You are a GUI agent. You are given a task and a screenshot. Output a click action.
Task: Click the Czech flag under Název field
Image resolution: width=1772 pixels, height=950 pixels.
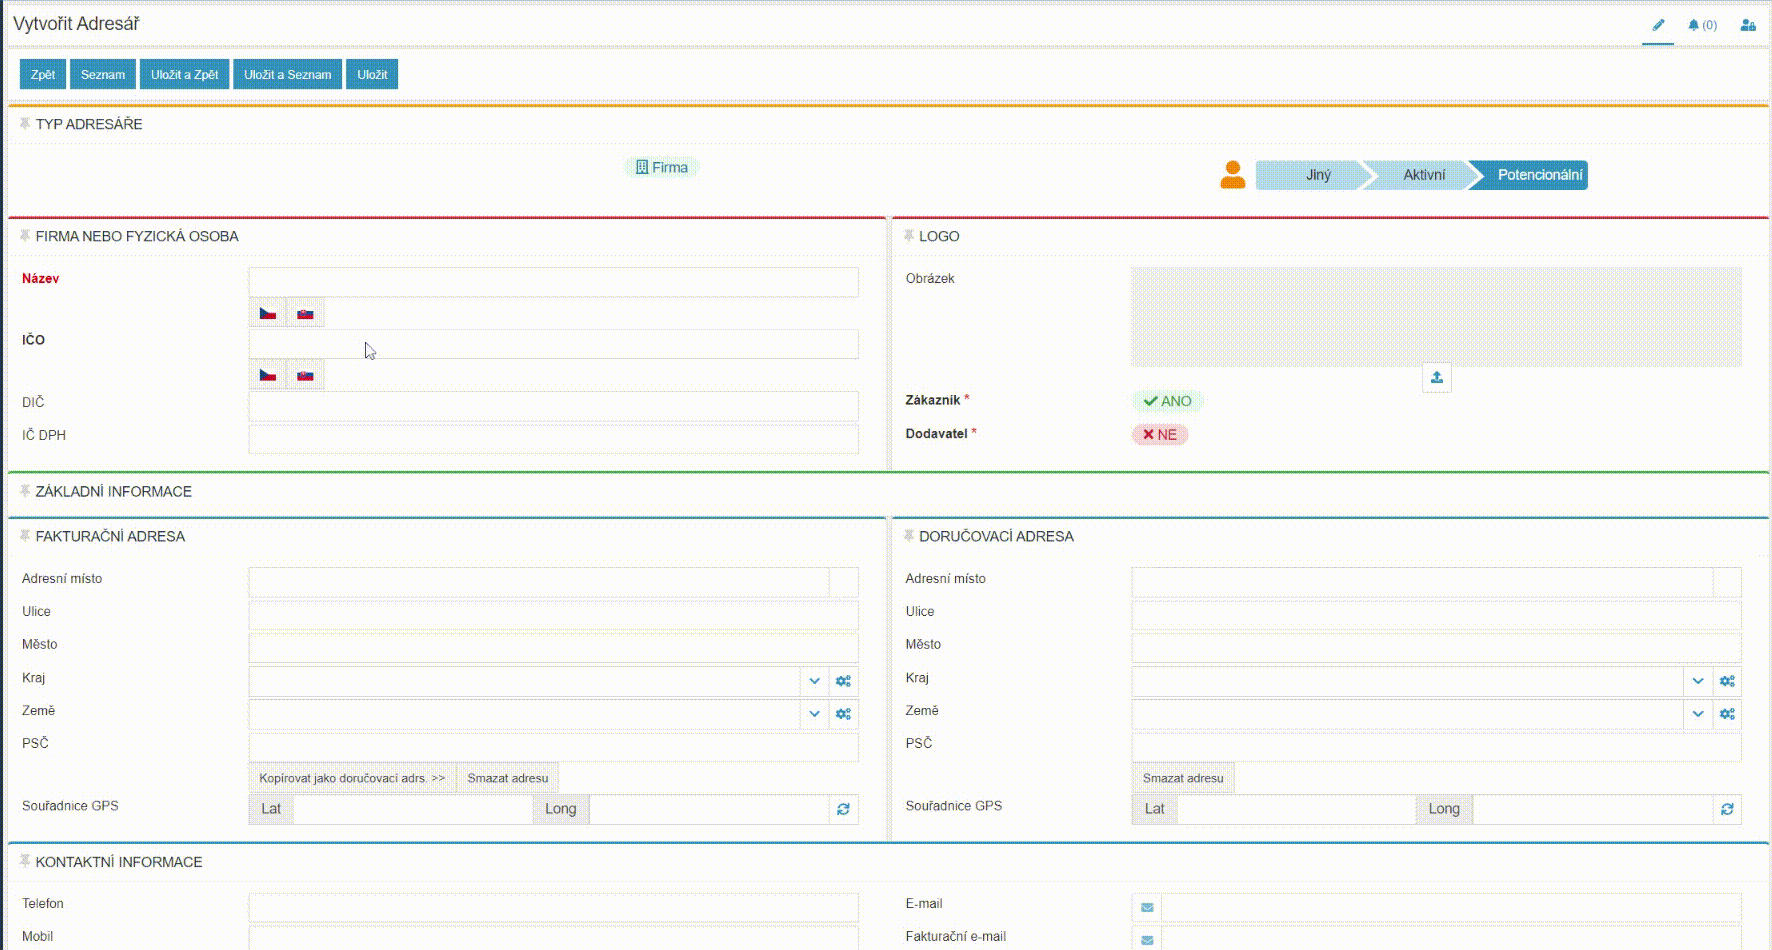(x=268, y=313)
